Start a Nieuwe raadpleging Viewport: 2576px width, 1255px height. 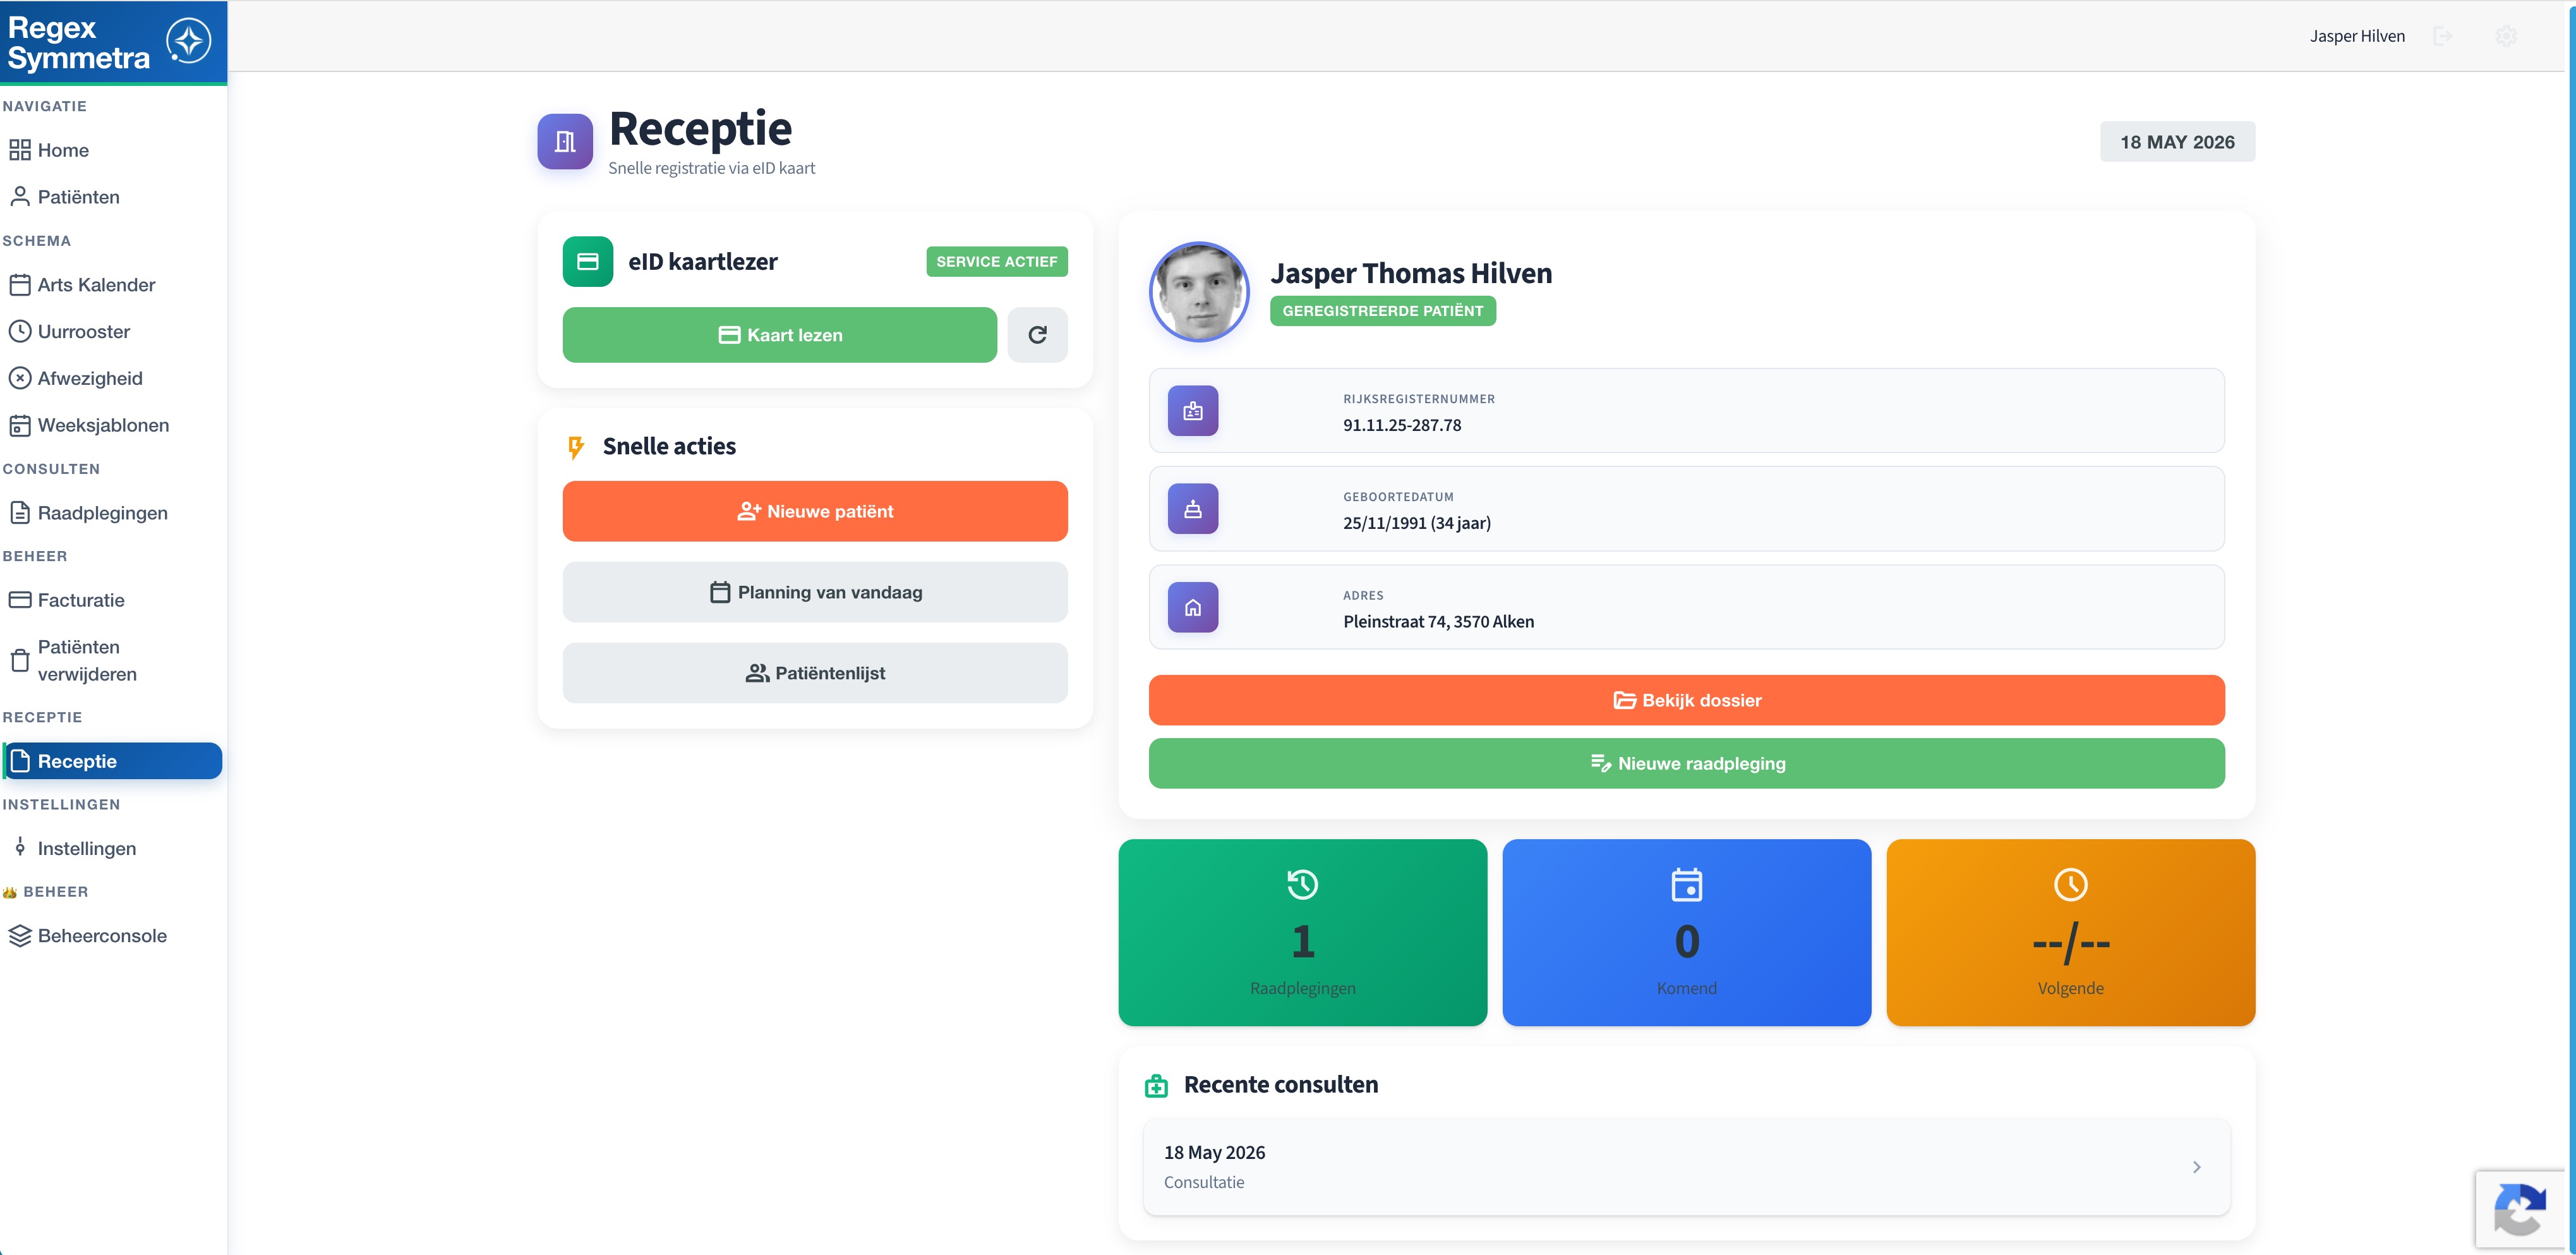click(1686, 763)
